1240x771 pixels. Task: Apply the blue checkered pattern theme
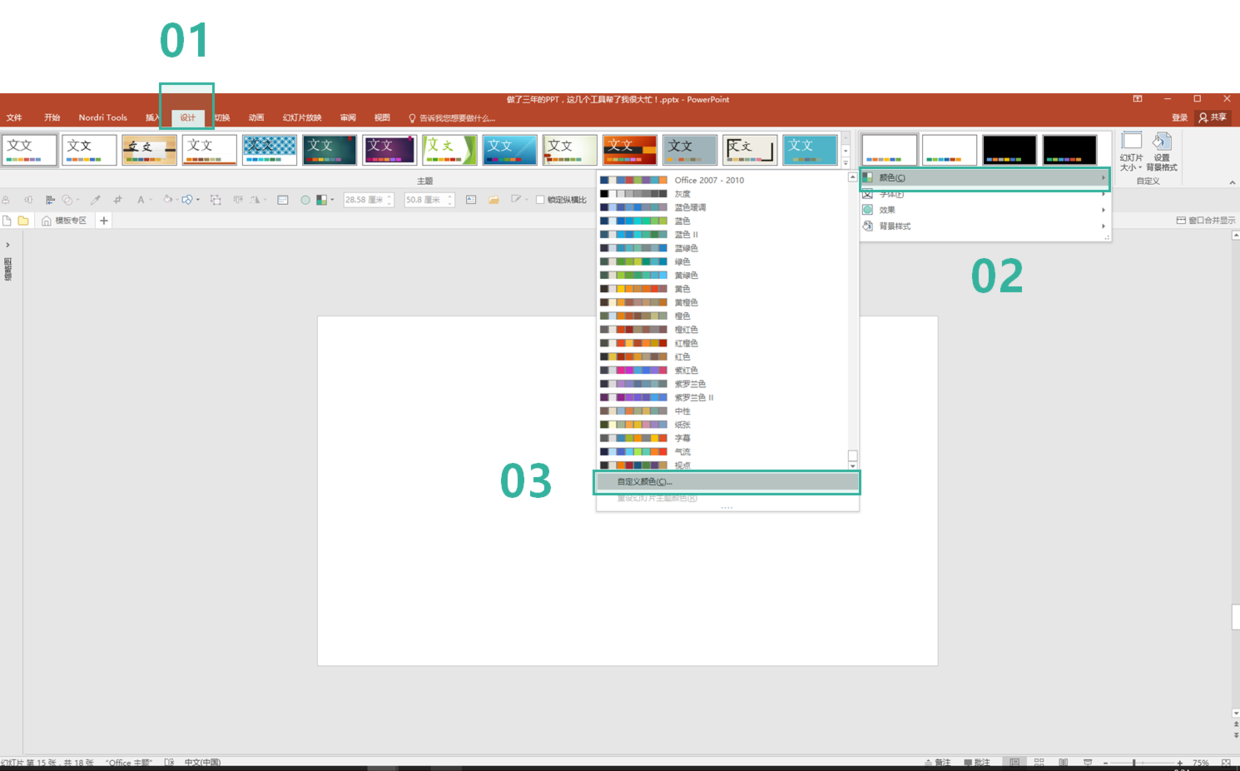click(269, 150)
